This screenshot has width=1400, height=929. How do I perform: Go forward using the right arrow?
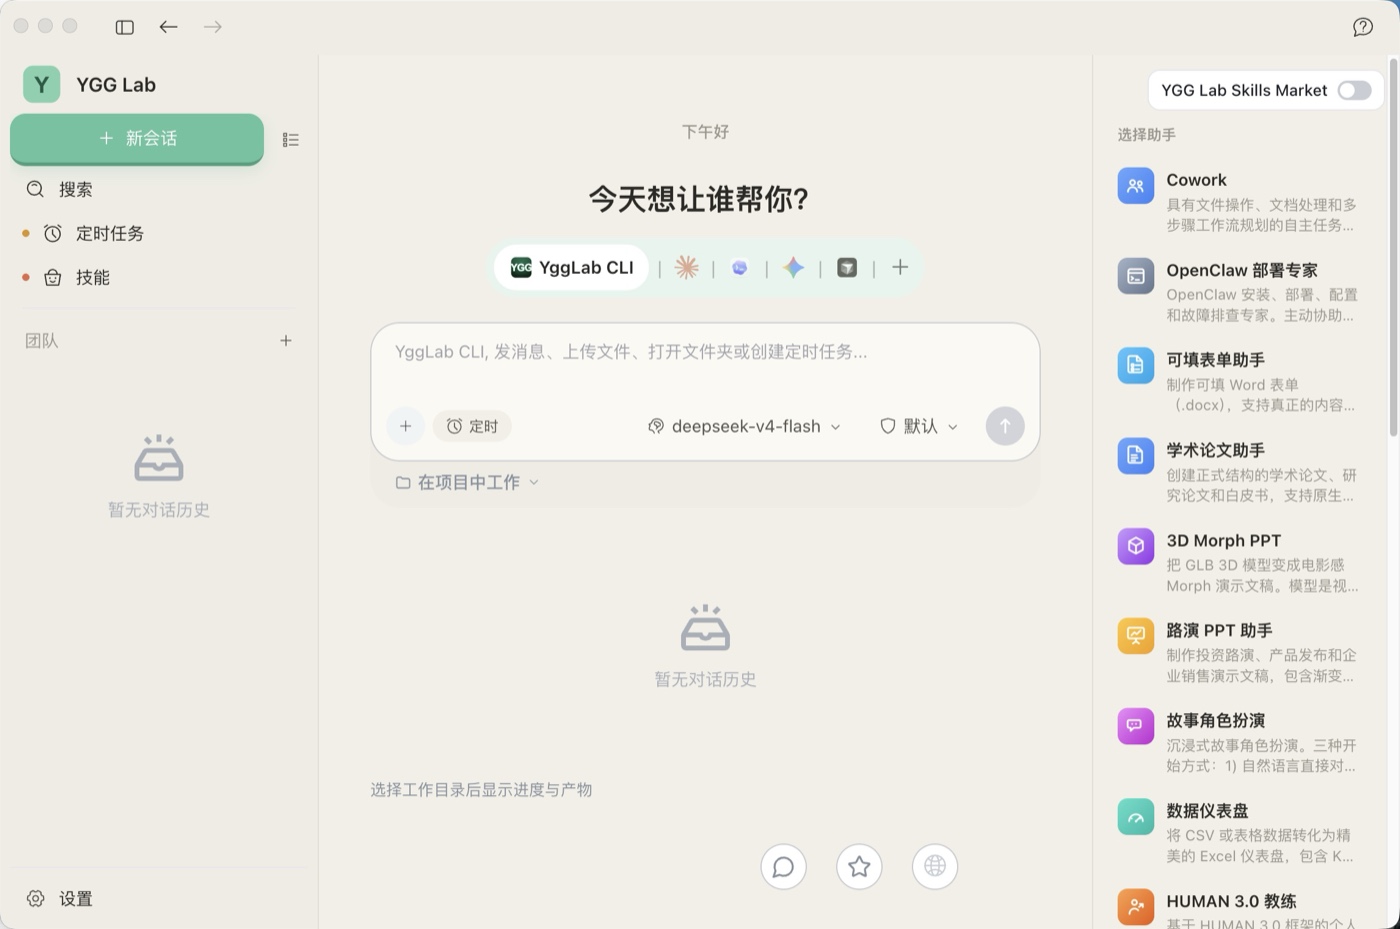coord(212,27)
